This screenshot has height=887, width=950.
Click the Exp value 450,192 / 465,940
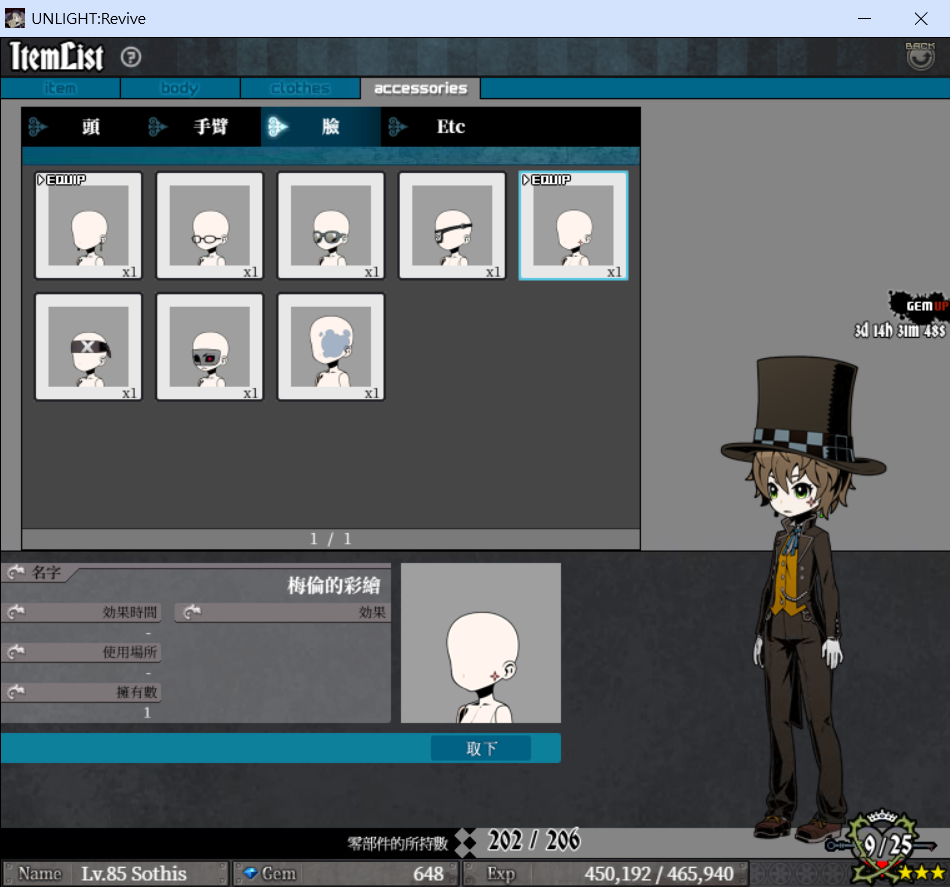tap(659, 874)
